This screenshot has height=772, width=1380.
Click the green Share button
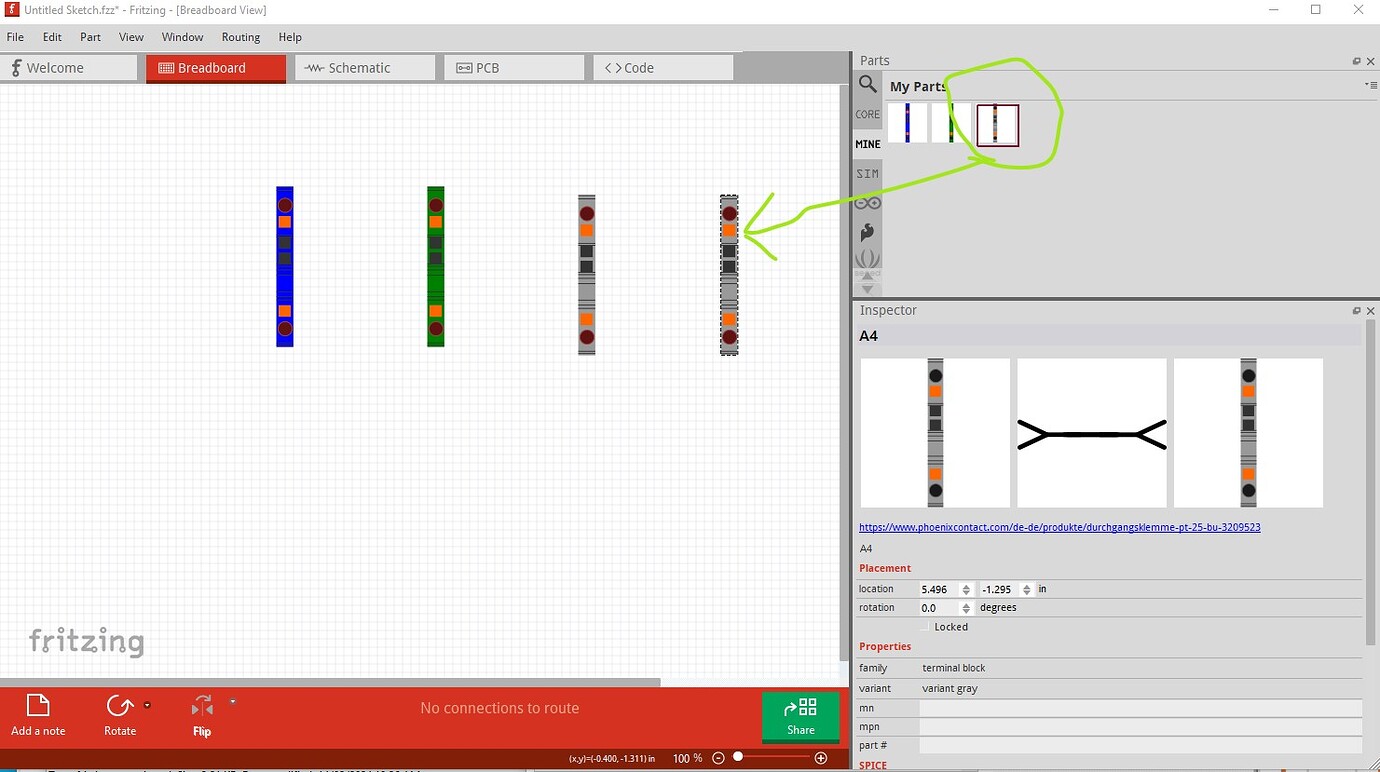(800, 716)
